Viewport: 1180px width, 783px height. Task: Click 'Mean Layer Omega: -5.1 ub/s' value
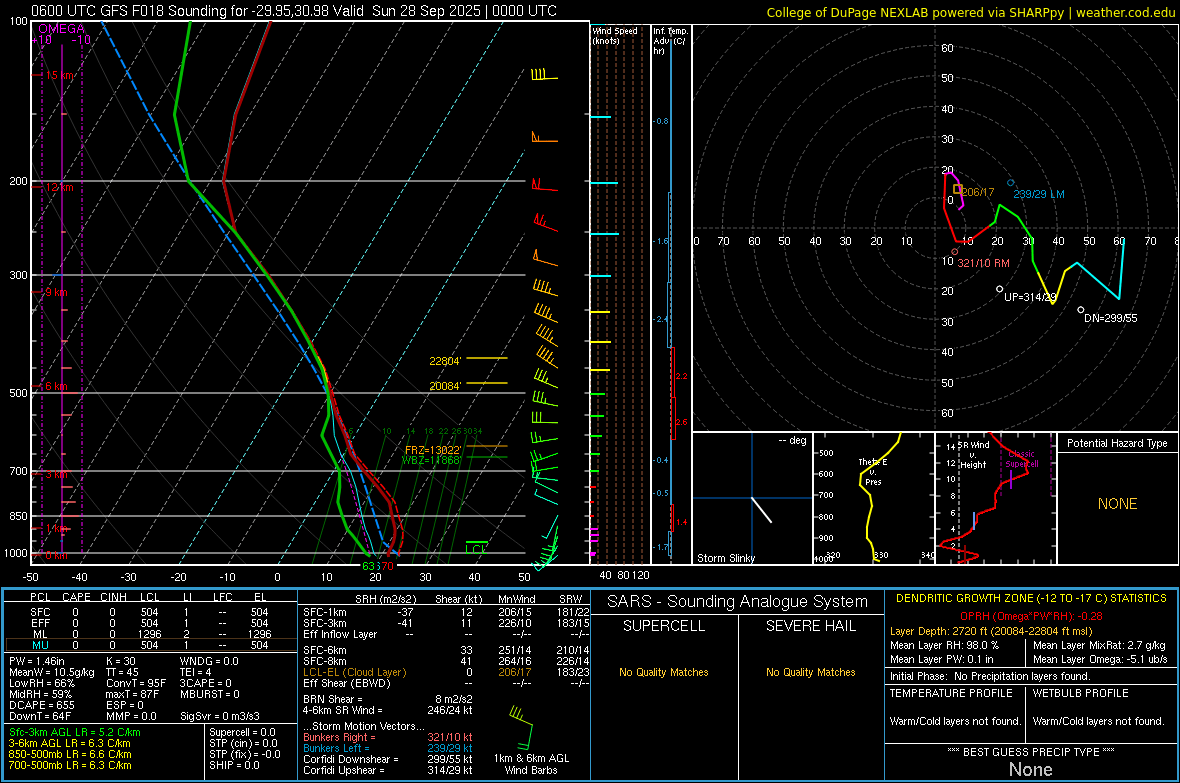(x=1100, y=659)
